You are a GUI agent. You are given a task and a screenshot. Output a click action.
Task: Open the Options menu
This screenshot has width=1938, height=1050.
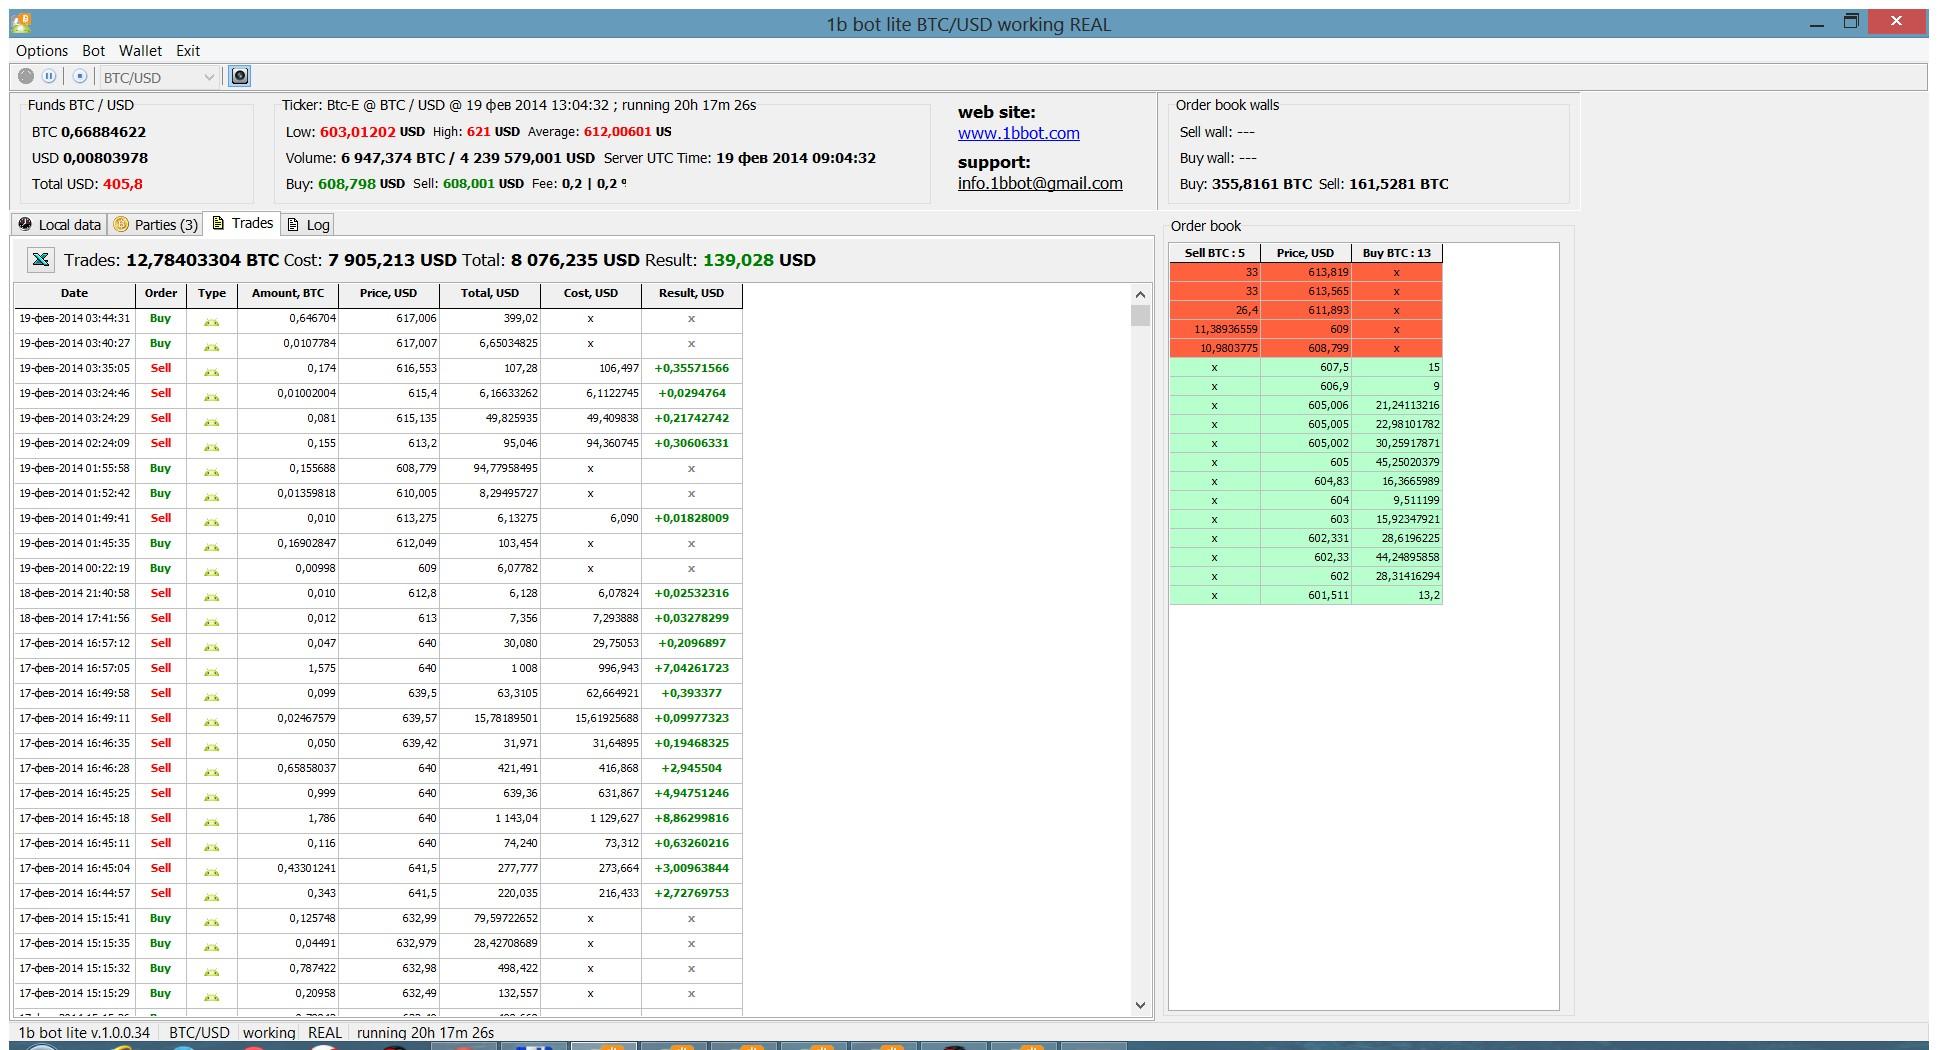point(42,51)
